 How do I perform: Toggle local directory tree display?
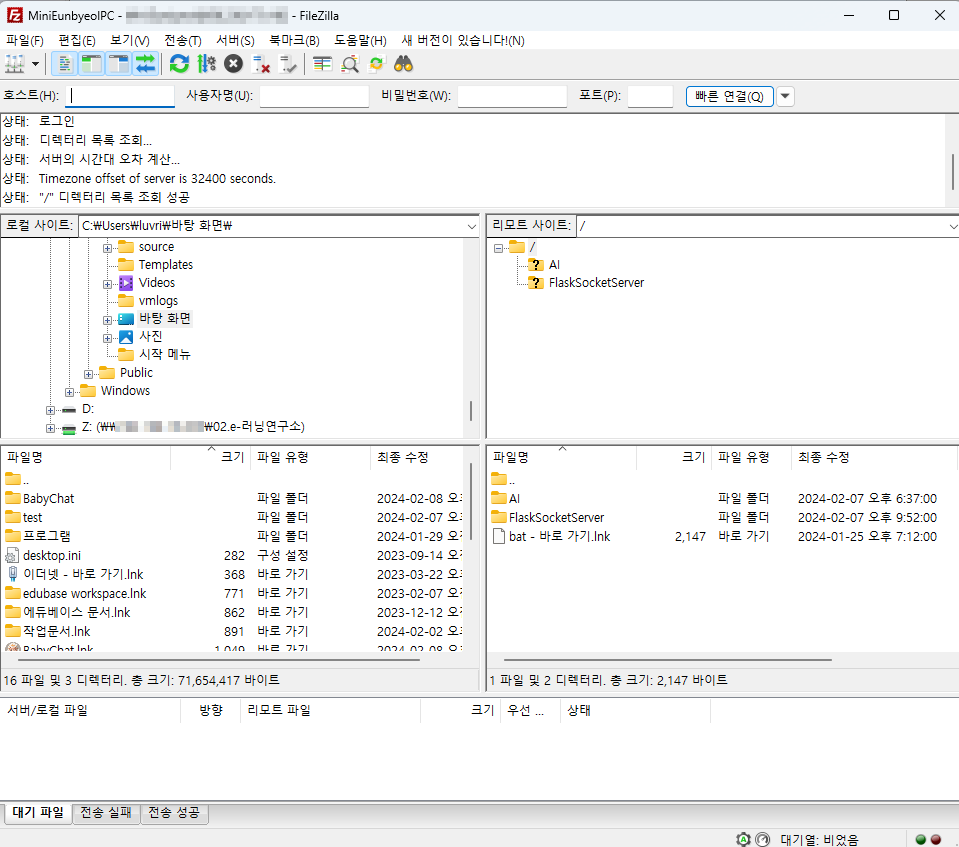point(92,64)
